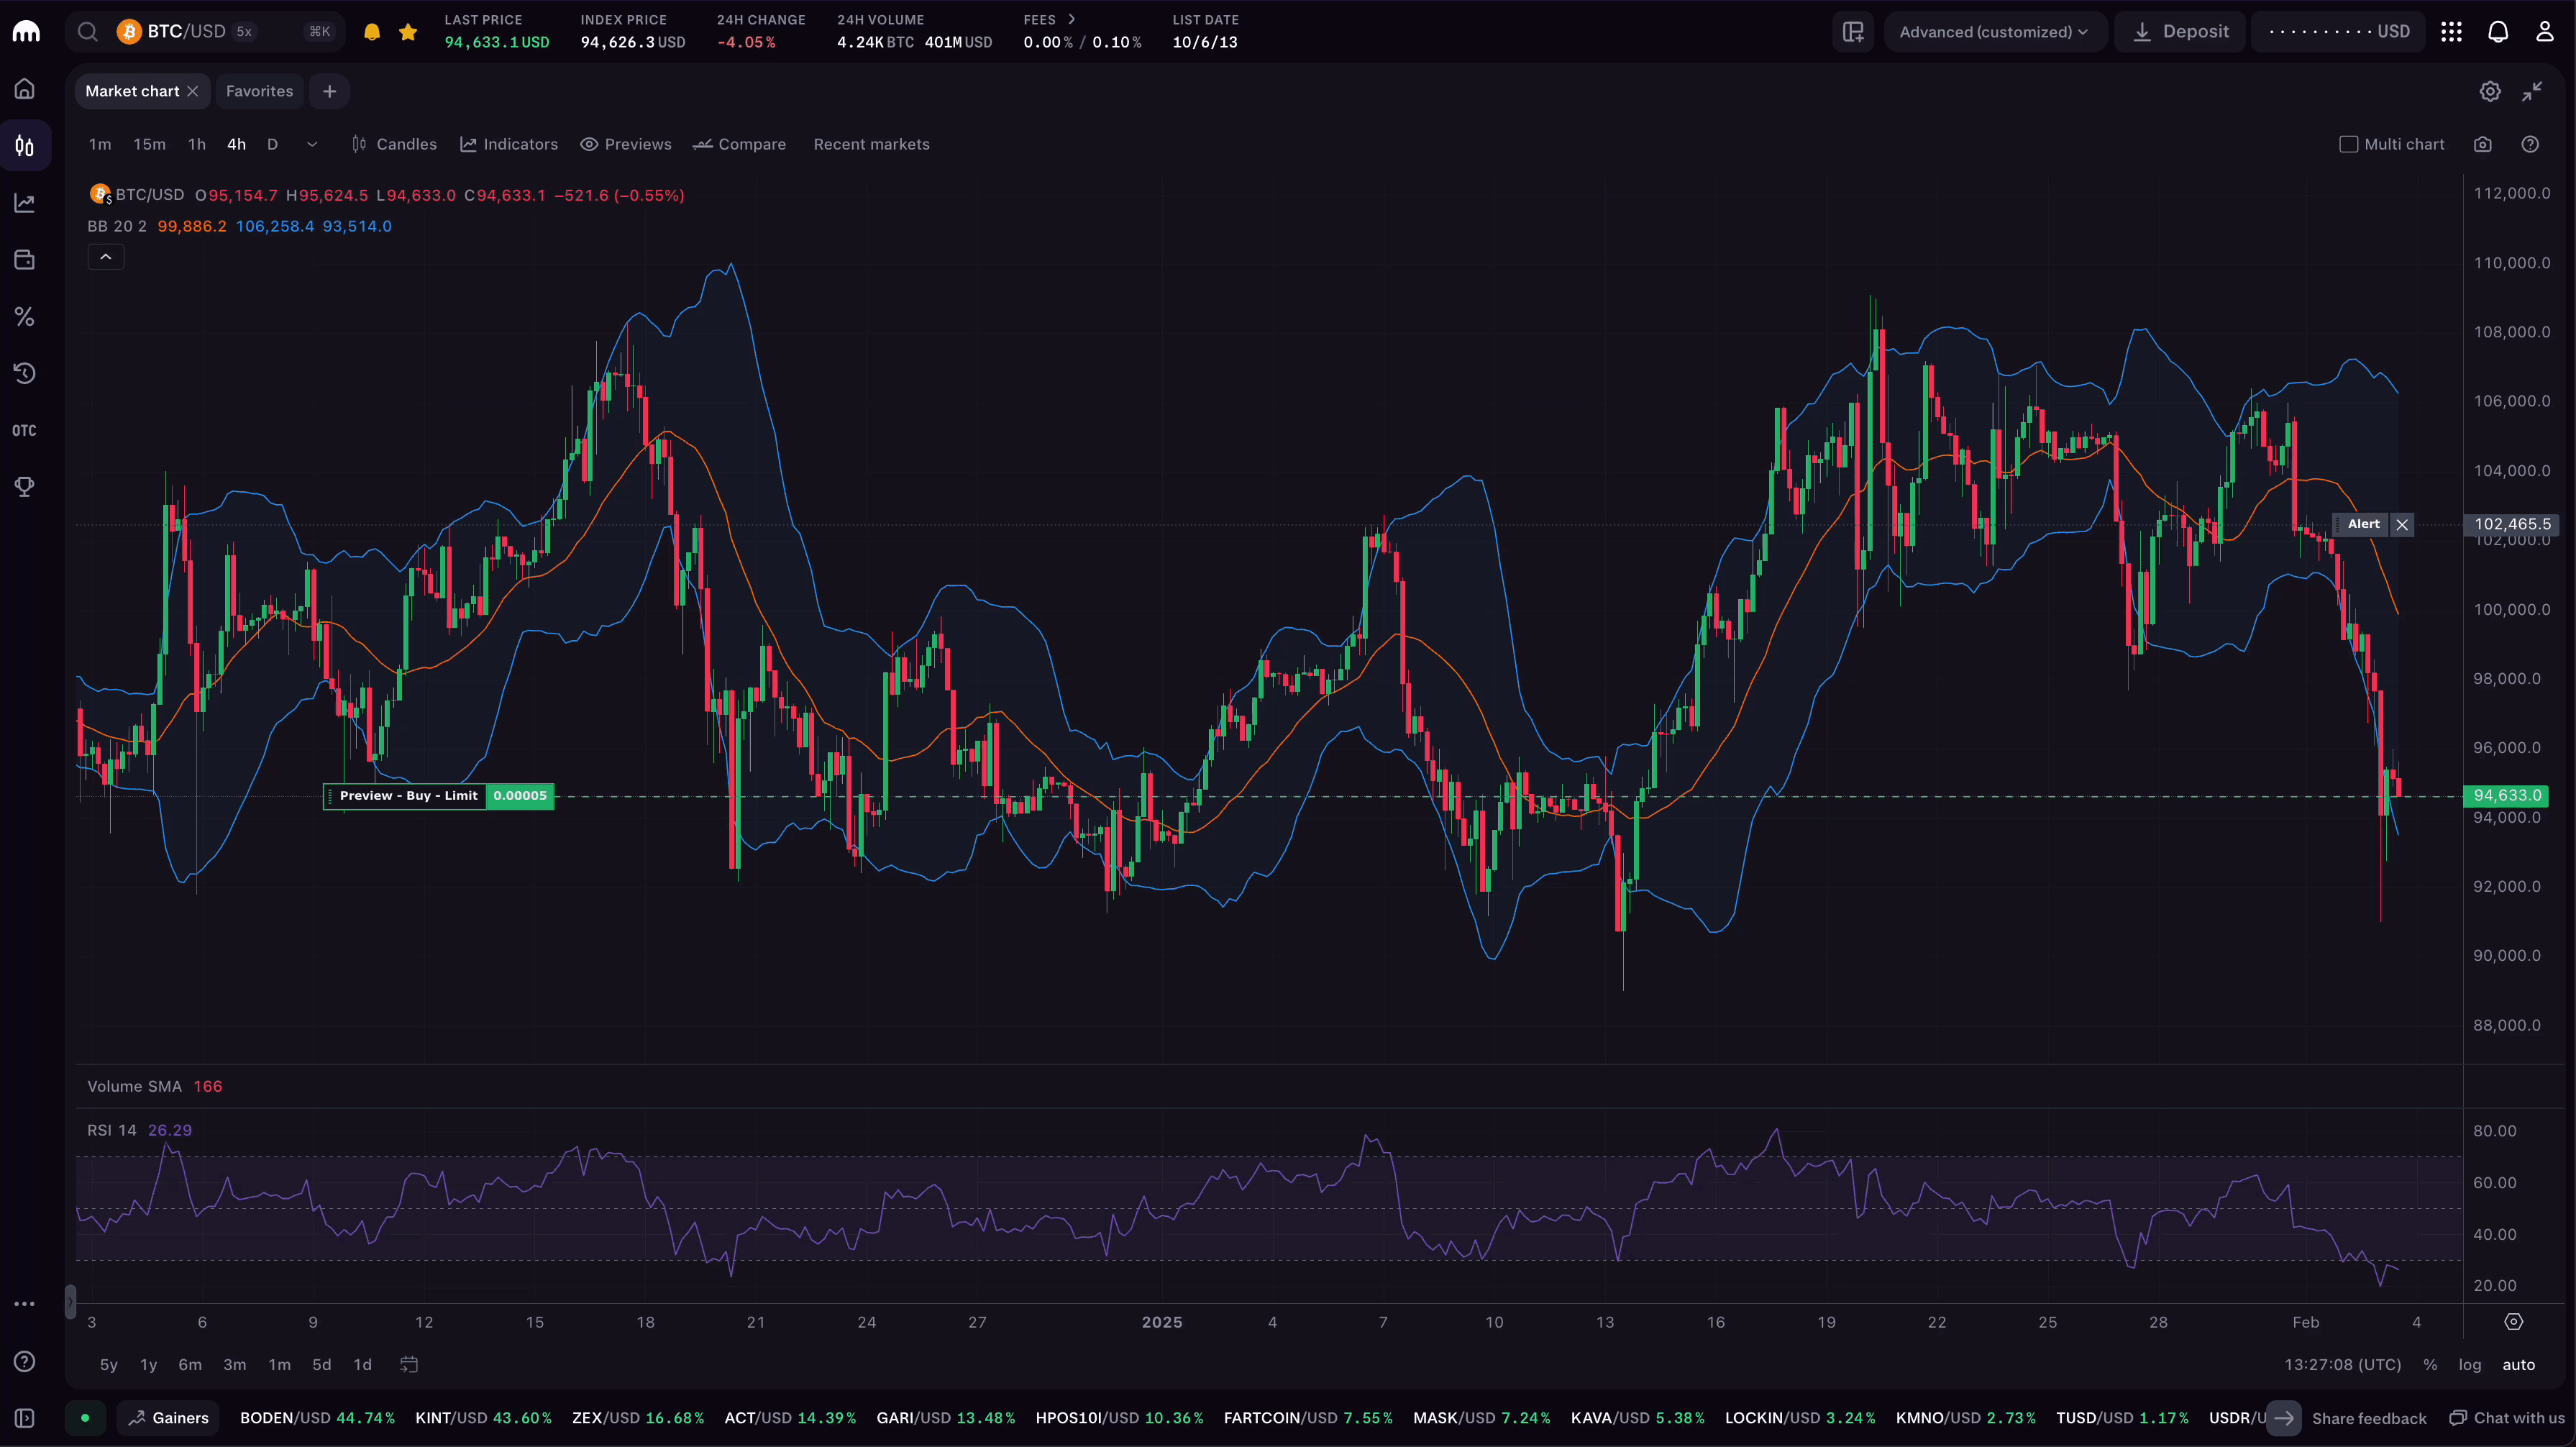Add a new tab with plus button
The width and height of the screenshot is (2576, 1447).
(329, 91)
